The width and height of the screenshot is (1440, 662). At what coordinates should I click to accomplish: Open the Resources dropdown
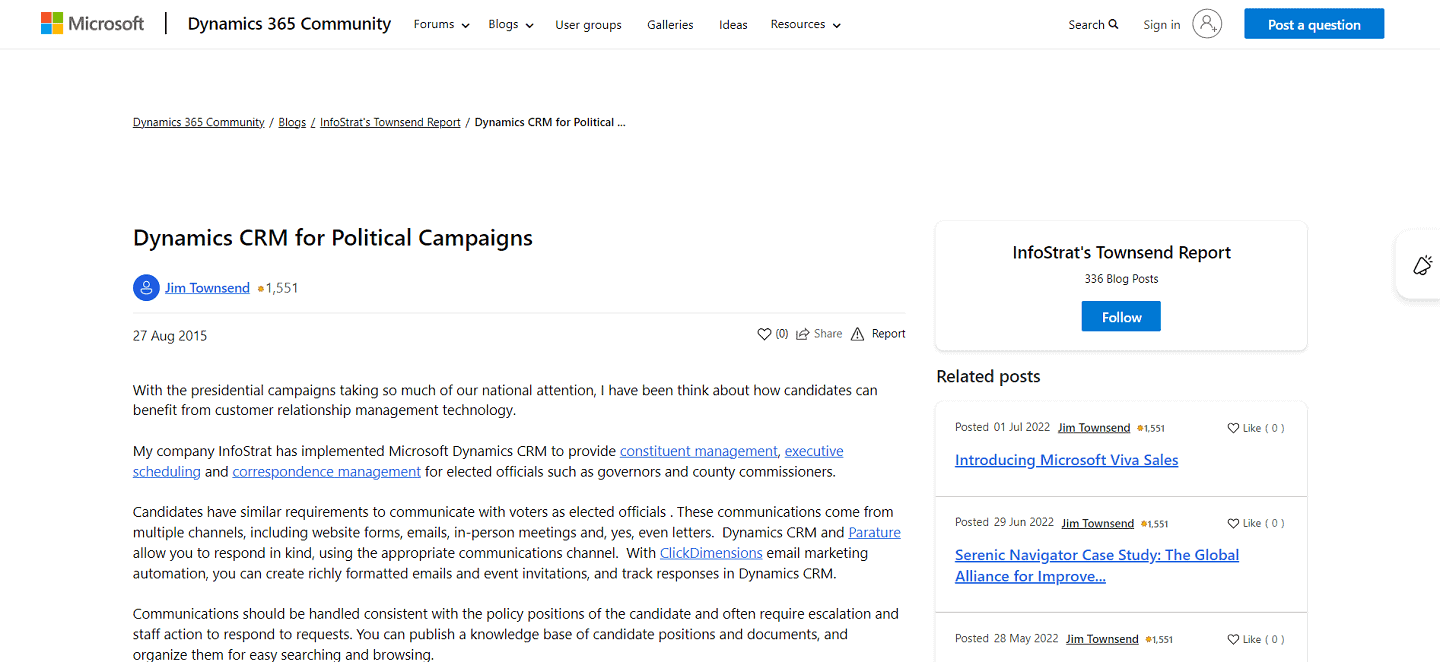pos(805,24)
